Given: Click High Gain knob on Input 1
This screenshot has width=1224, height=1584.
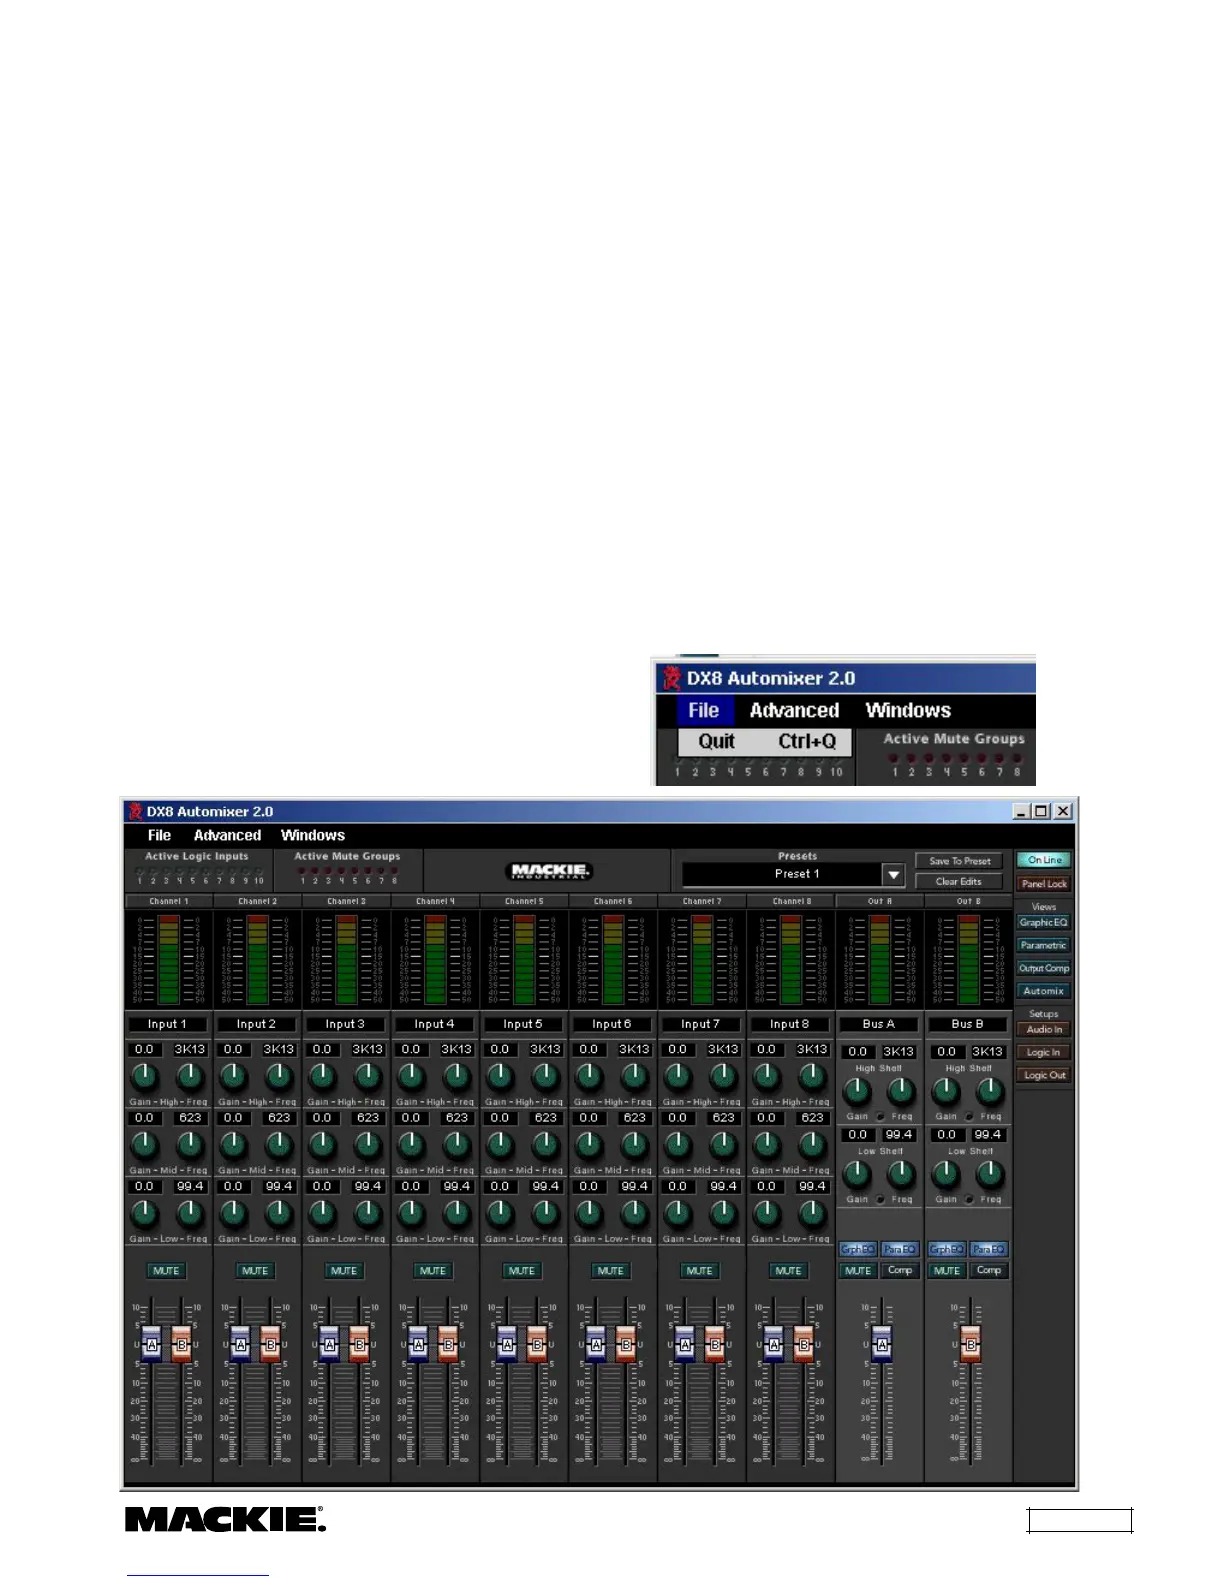Looking at the screenshot, I should [x=145, y=1077].
